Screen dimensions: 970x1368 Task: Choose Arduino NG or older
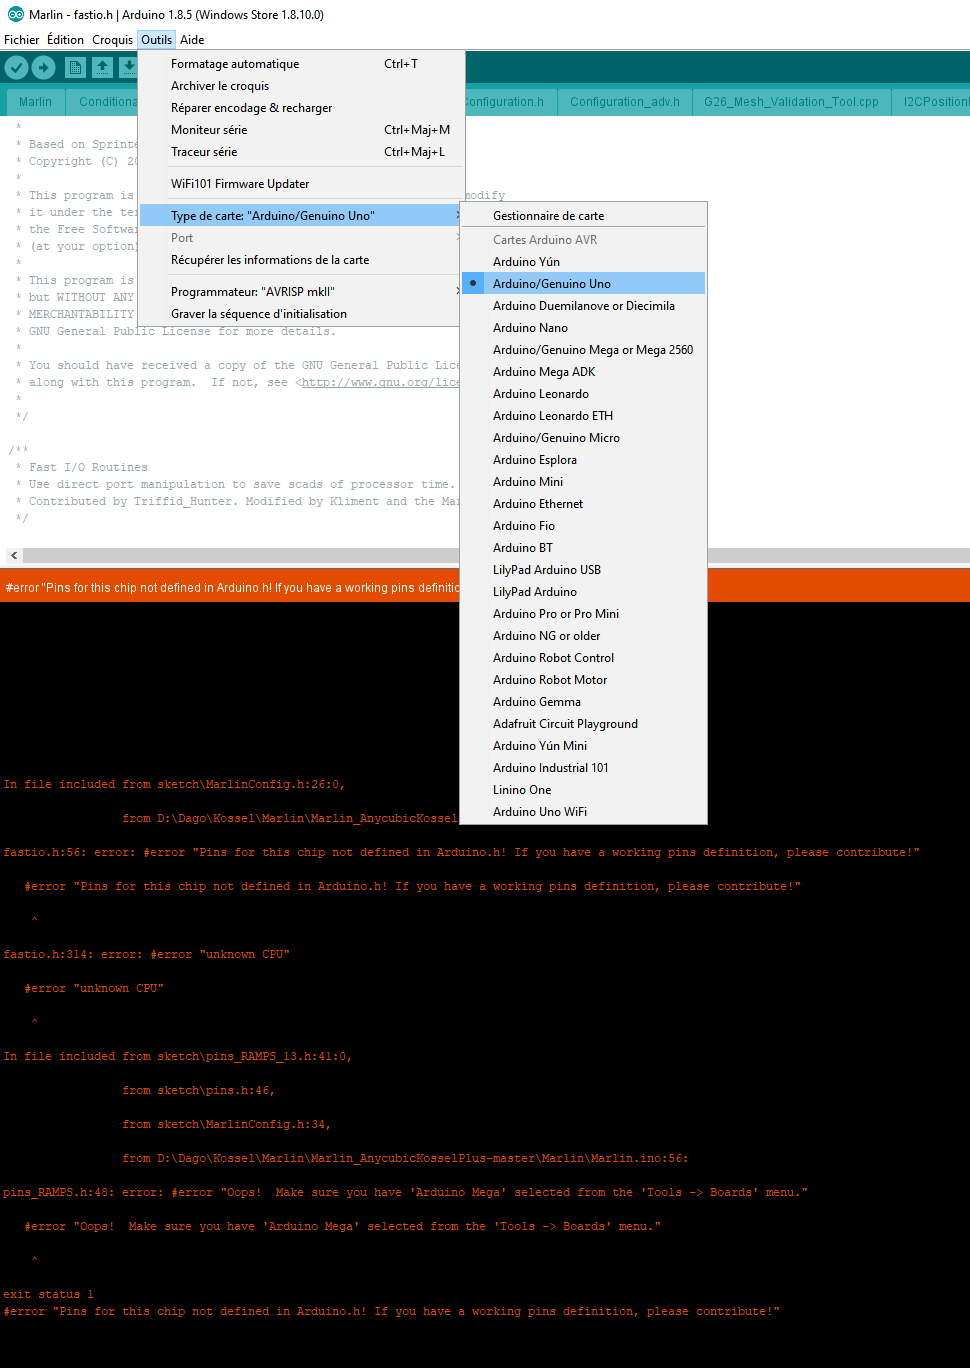coord(583,636)
